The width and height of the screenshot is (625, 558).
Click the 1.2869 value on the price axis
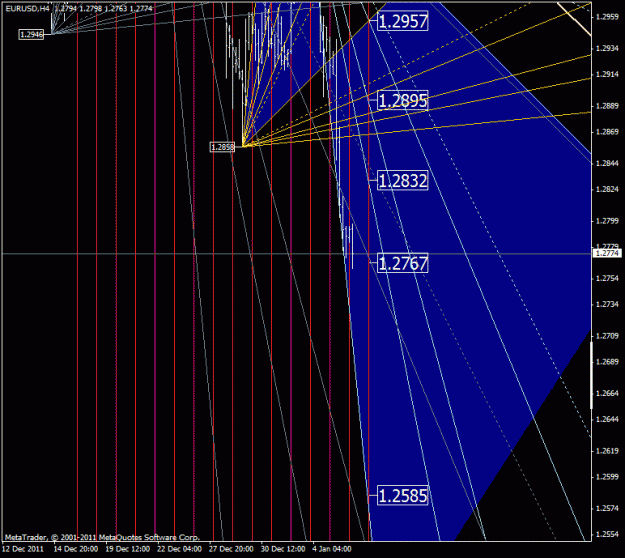point(607,132)
